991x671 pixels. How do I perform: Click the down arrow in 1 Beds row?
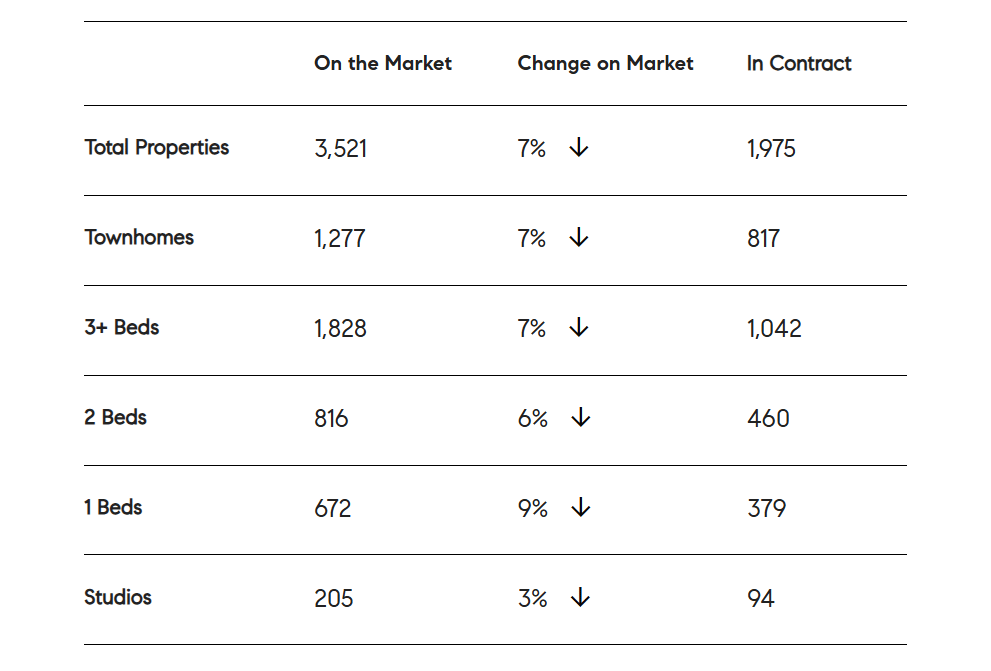point(580,508)
